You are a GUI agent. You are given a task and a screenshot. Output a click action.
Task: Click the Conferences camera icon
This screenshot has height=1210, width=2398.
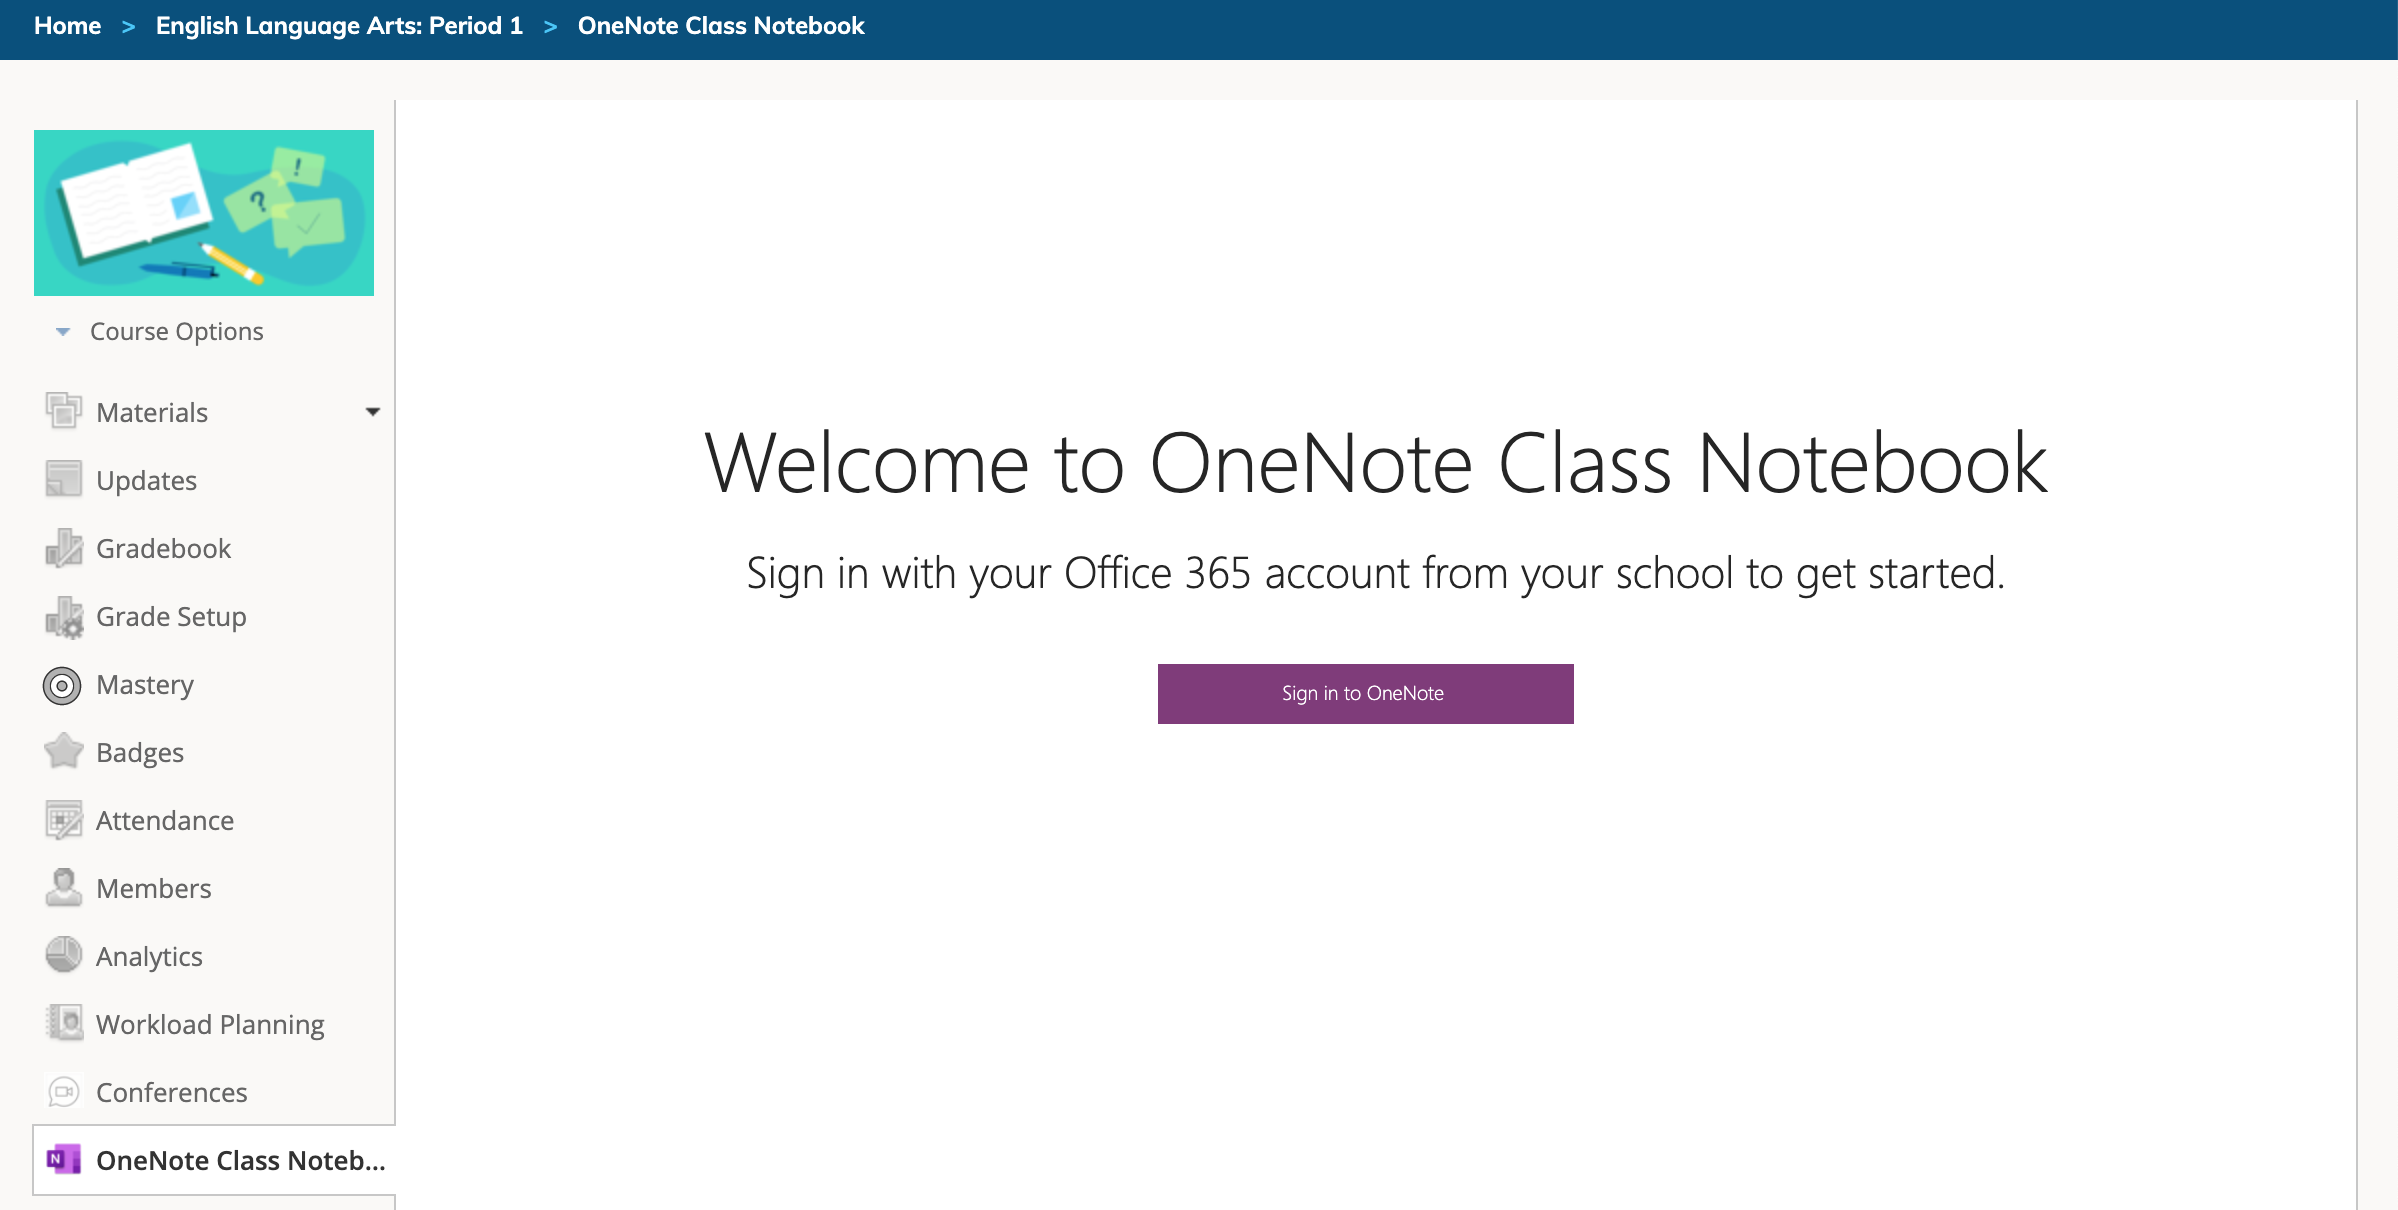coord(63,1091)
